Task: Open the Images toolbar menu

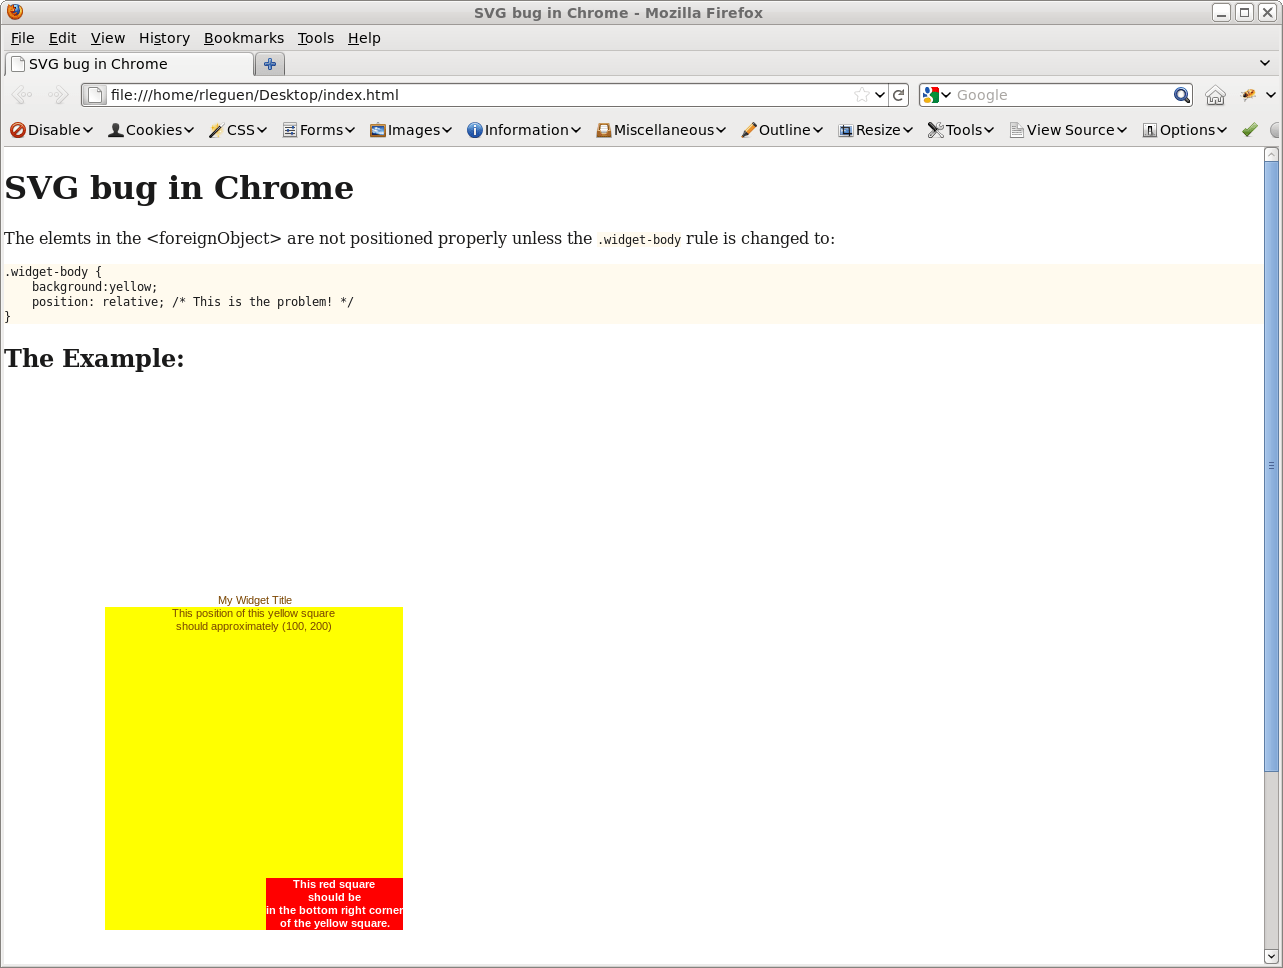Action: [x=411, y=130]
